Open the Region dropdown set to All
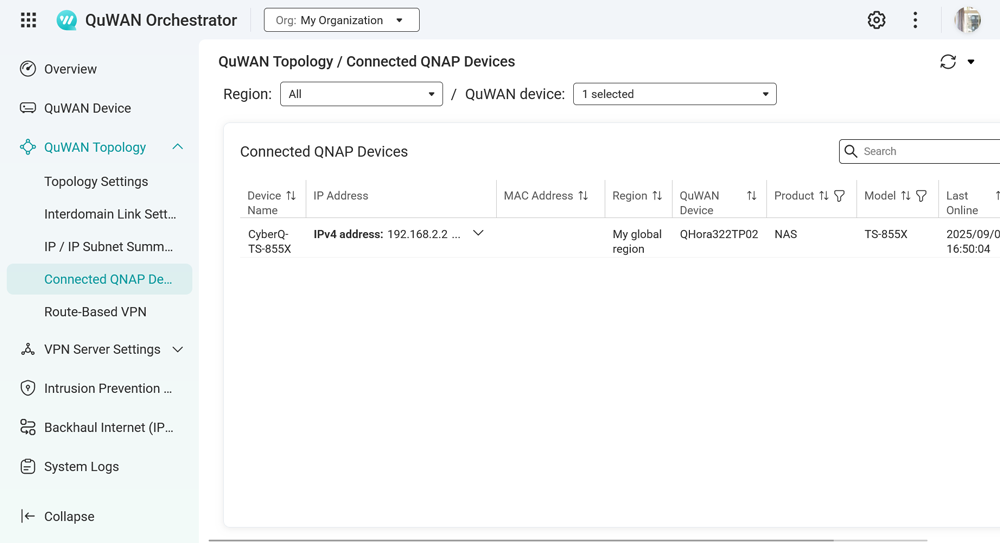 point(361,94)
